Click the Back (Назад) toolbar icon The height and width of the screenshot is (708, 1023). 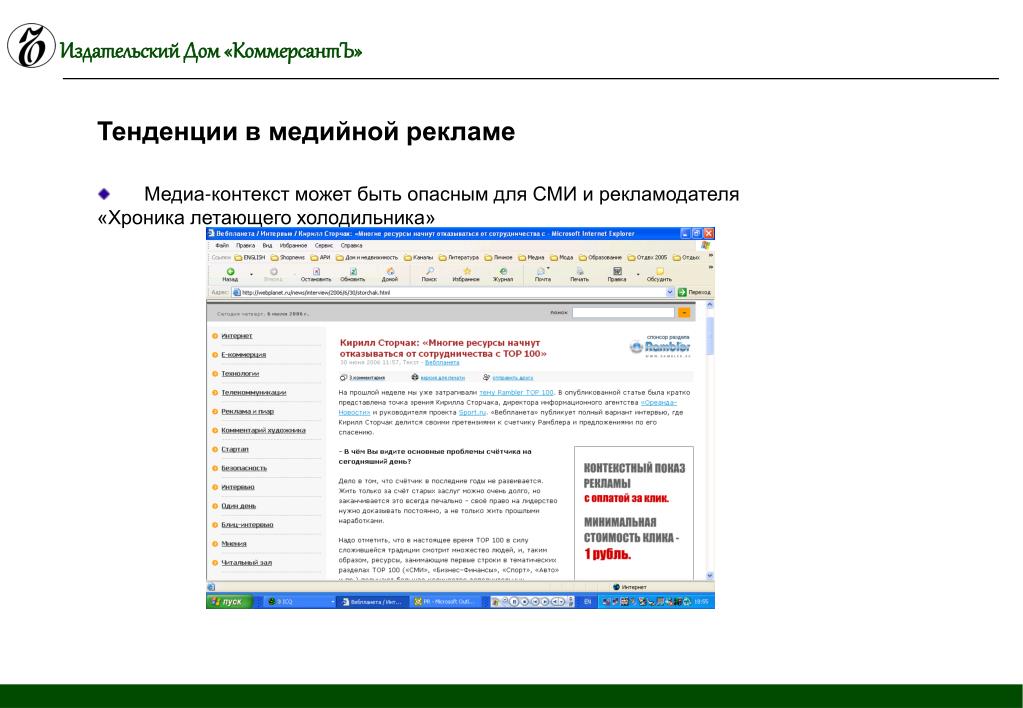[230, 271]
